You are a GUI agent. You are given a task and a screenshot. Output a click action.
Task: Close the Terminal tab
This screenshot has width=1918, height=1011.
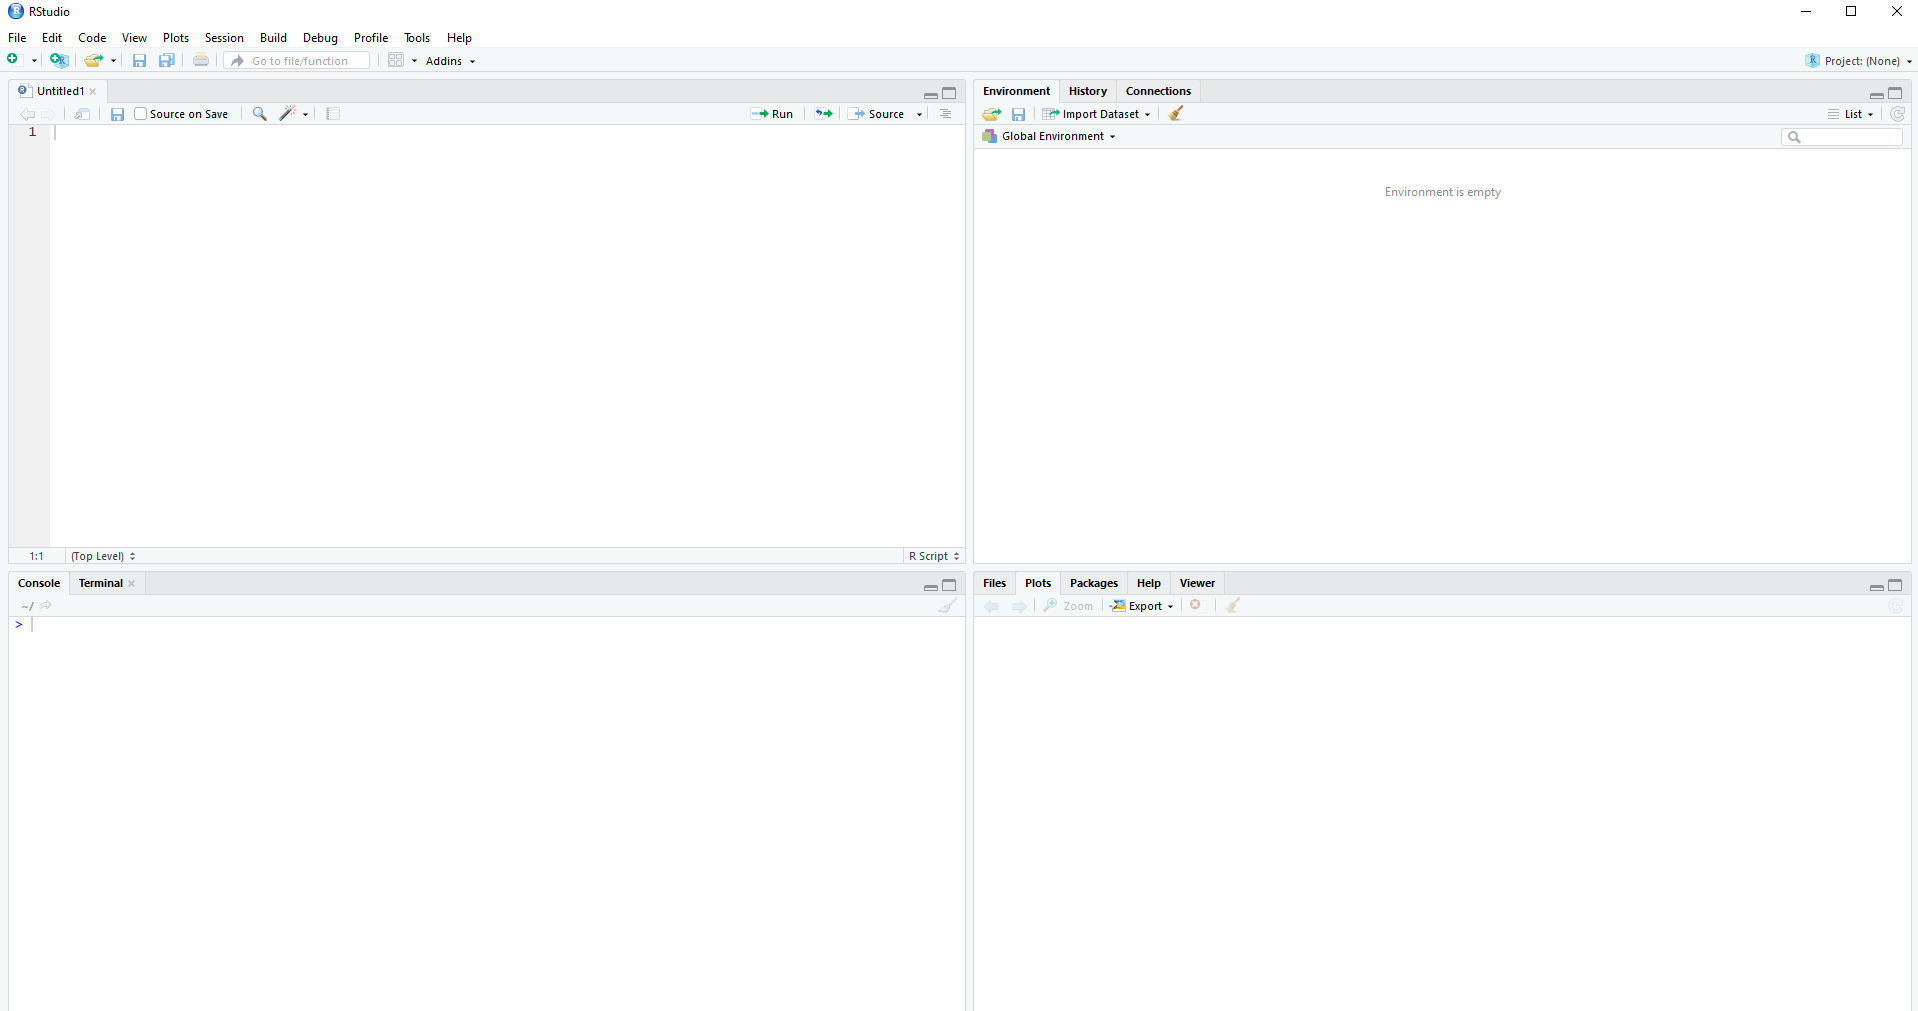132,584
